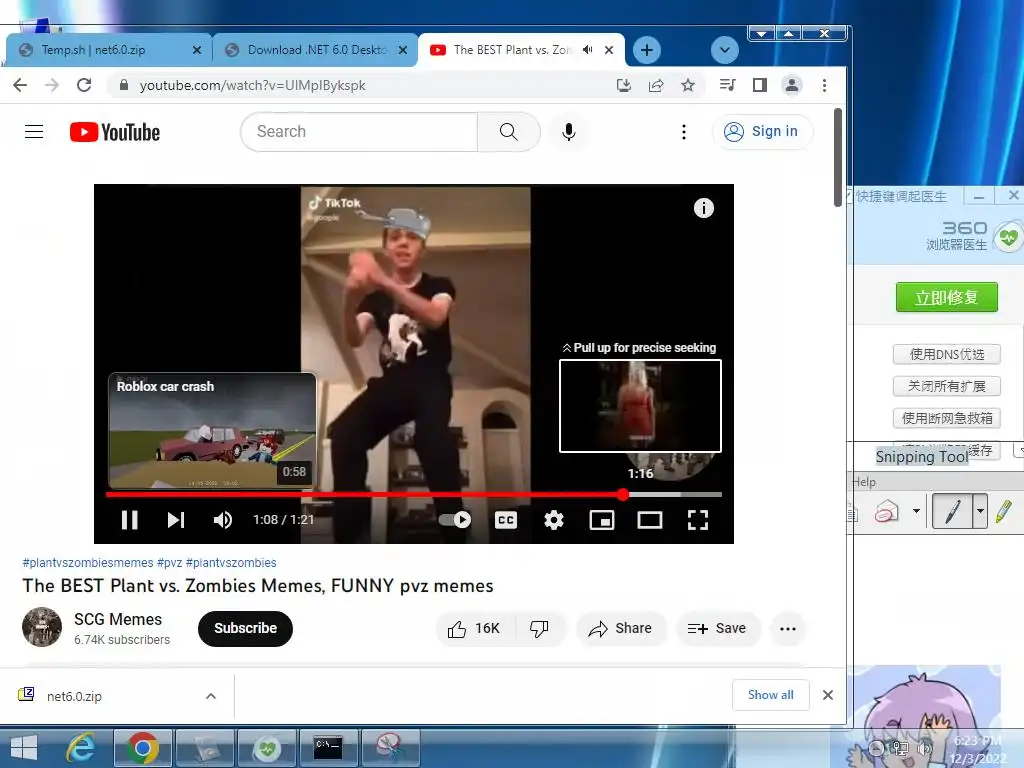The height and width of the screenshot is (768, 1024).
Task: Search with your voice microphone
Action: pyautogui.click(x=569, y=132)
